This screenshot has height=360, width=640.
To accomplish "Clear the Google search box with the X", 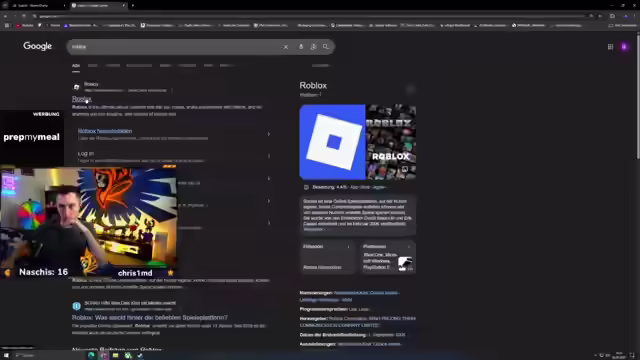I will pyautogui.click(x=285, y=47).
